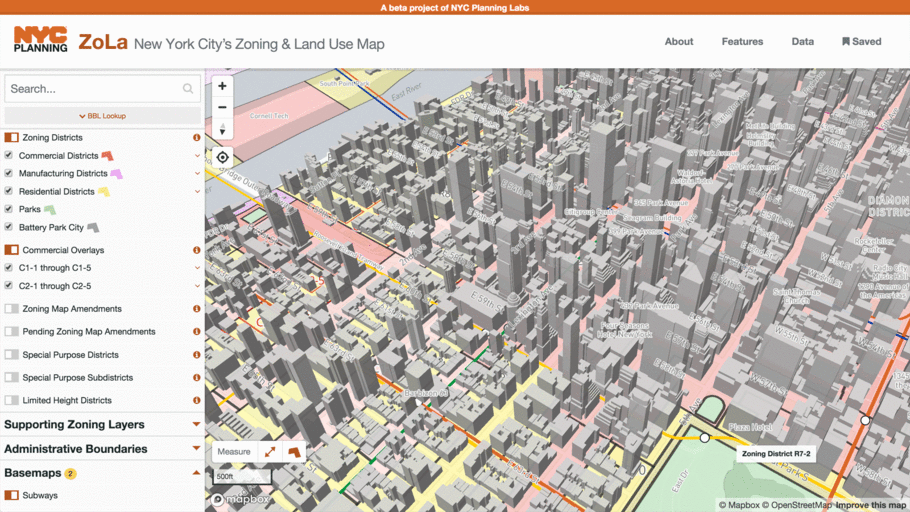Expand the Manufacturing Districts chevron
The height and width of the screenshot is (512, 910).
click(197, 174)
